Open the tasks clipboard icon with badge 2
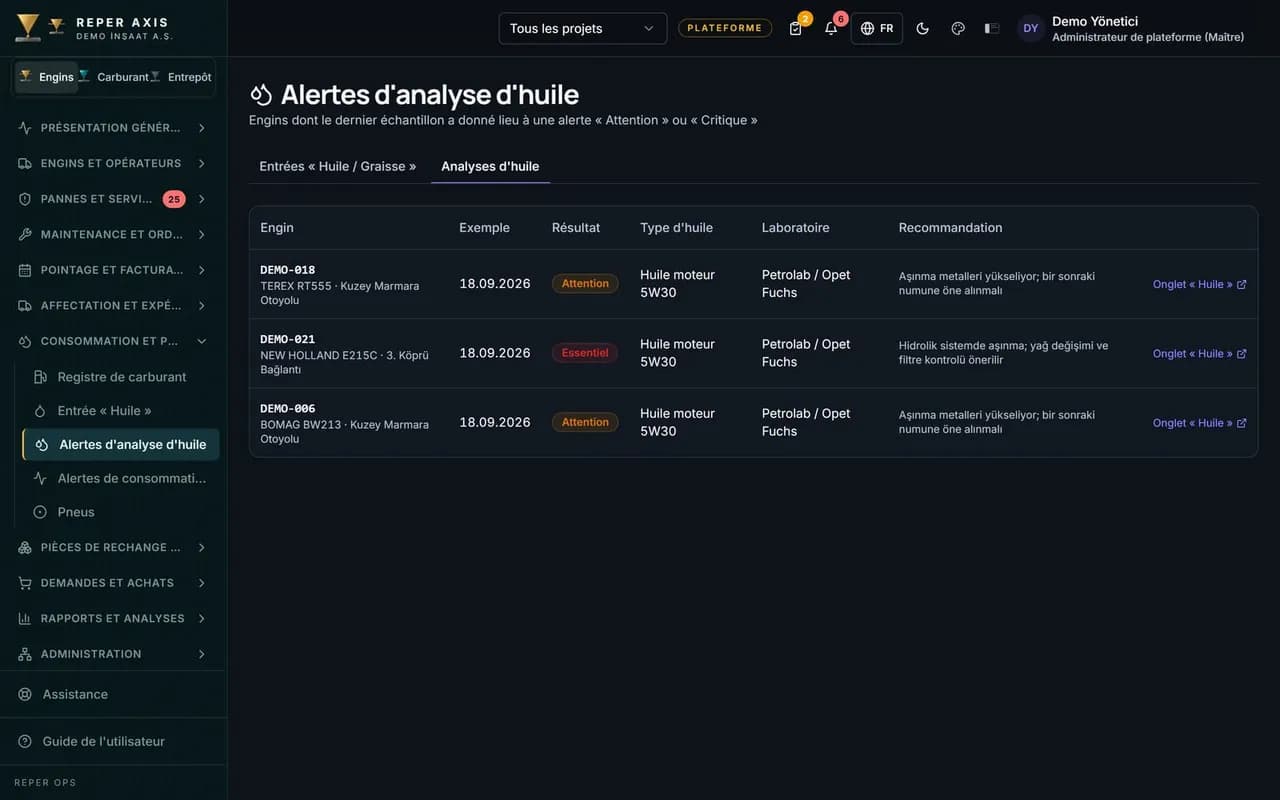 tap(796, 28)
